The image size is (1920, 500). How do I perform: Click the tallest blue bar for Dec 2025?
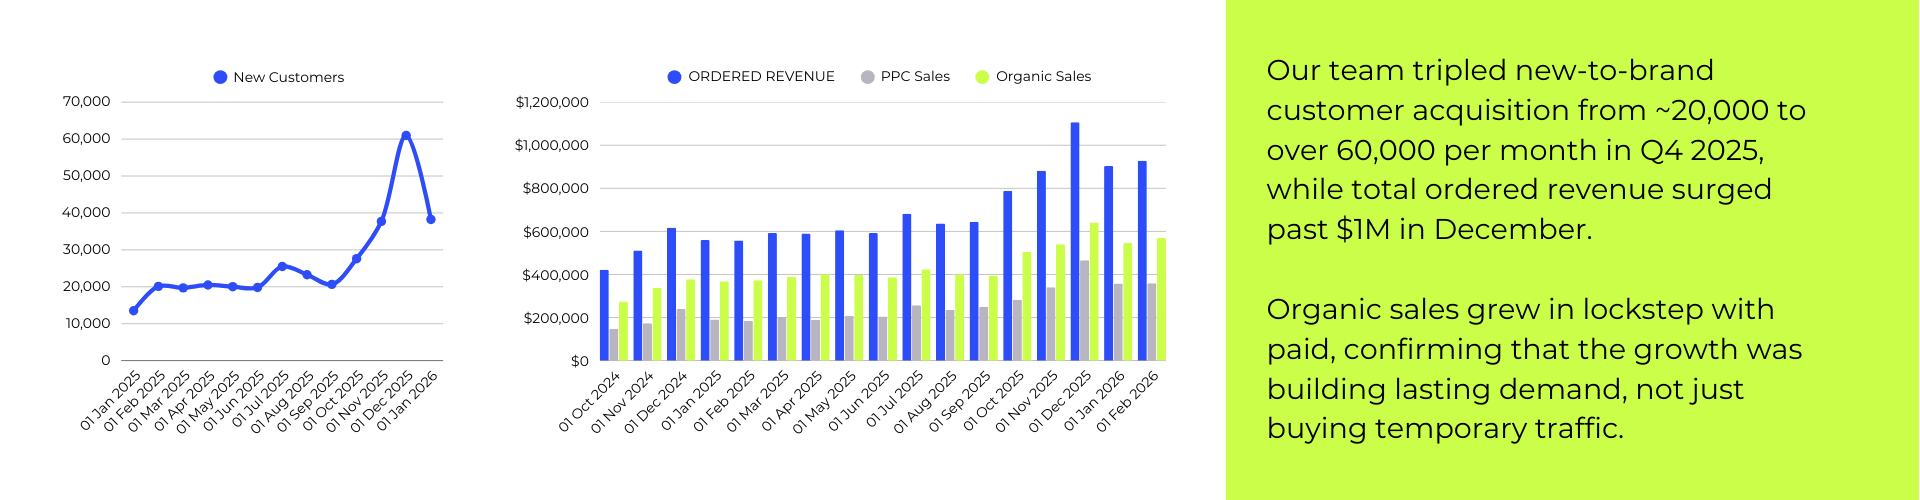point(1075,242)
